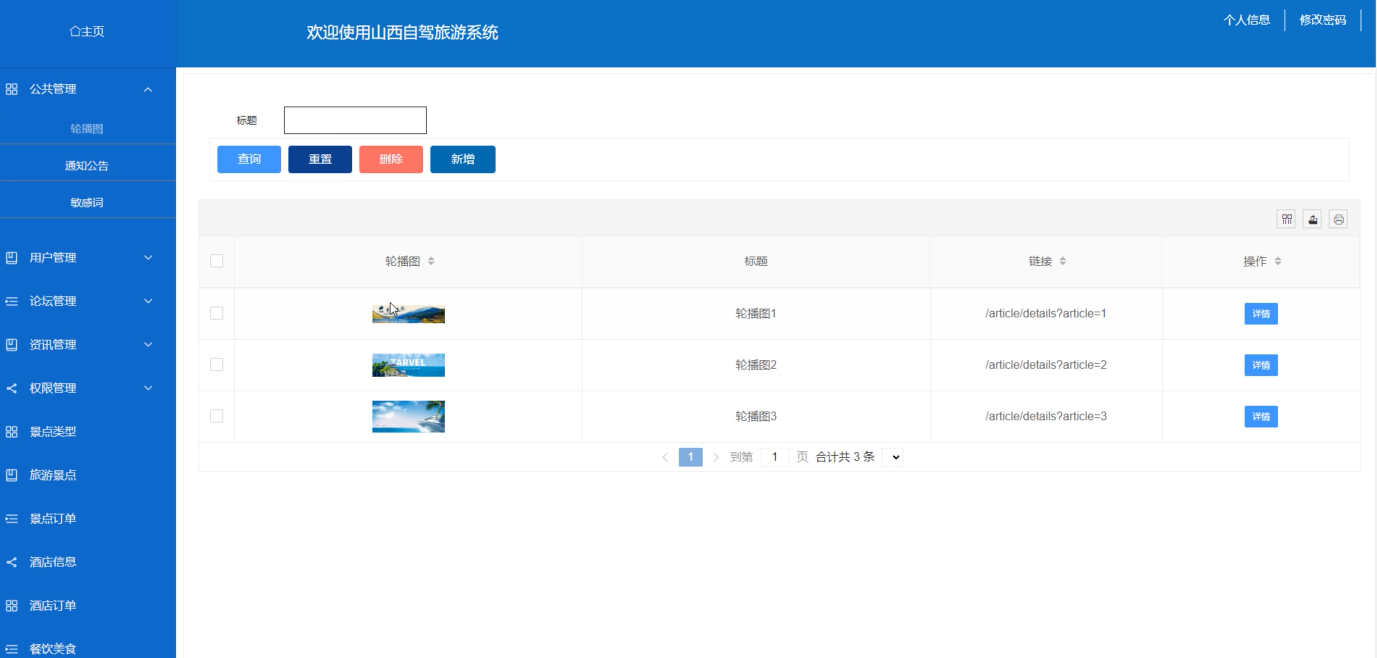The image size is (1377, 658).
Task: Check the box for 轮播图1 row
Action: [x=216, y=313]
